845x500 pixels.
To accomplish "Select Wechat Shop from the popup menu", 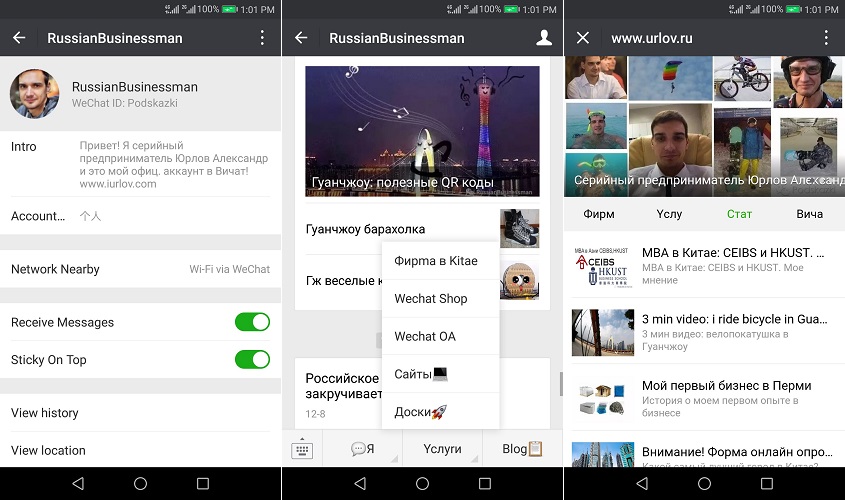I will click(431, 298).
